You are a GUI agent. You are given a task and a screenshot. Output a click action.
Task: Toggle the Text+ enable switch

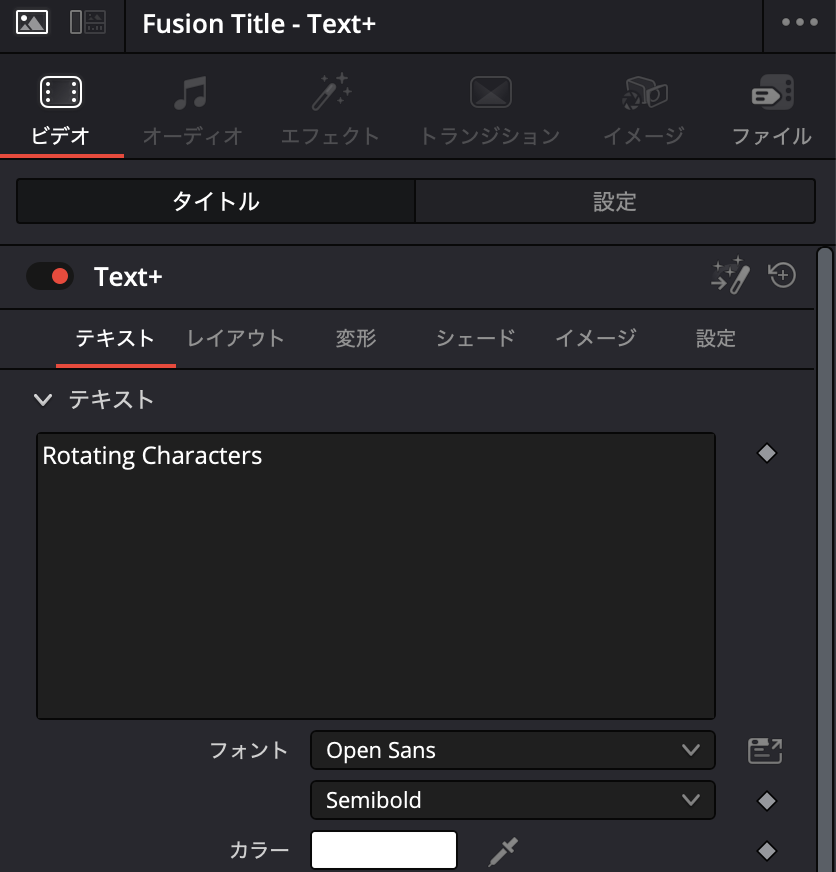click(50, 276)
